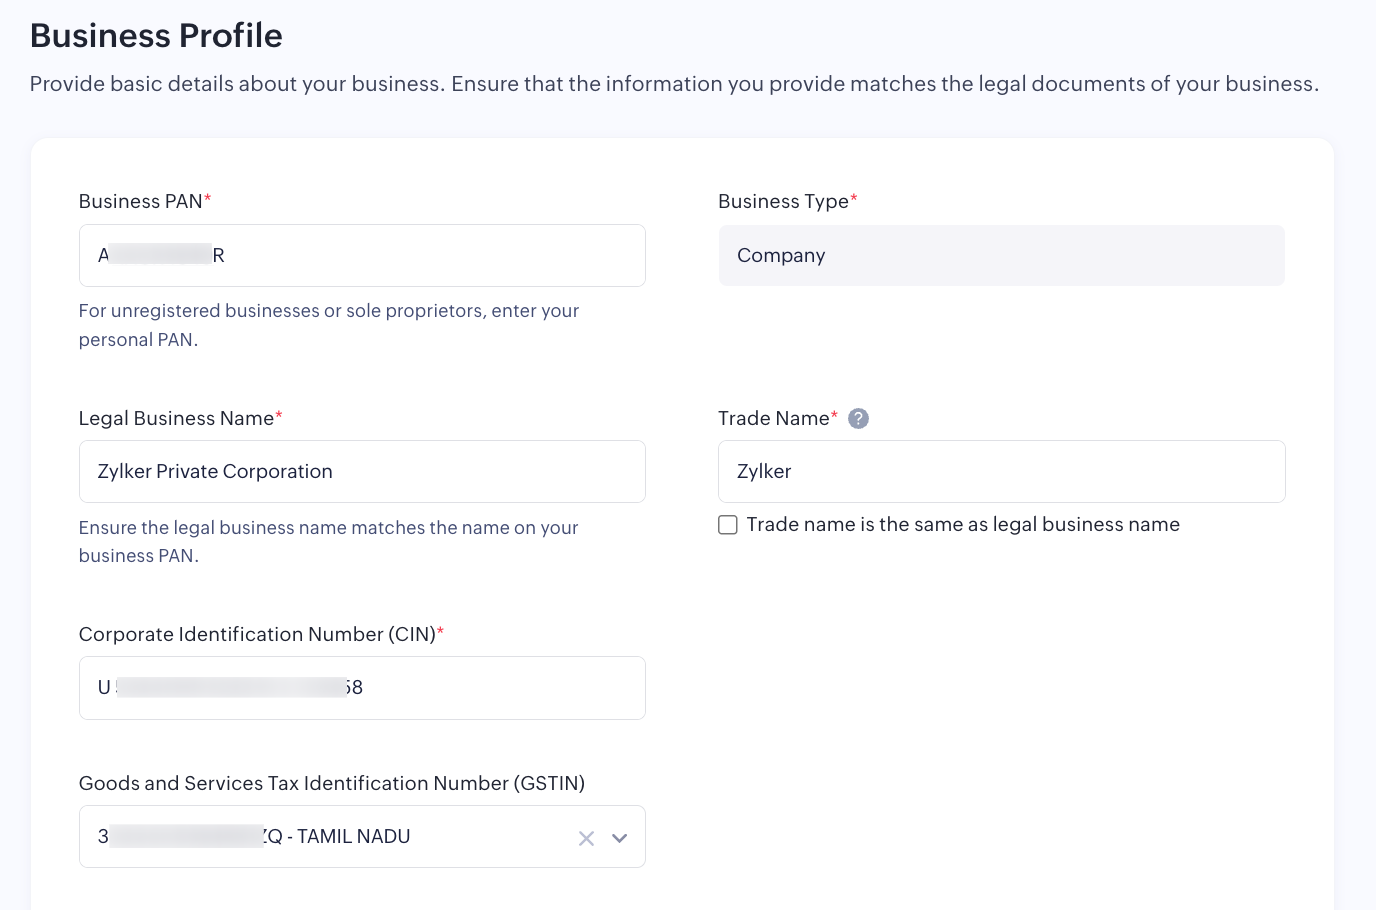Click the Corporate Identification Number (CIN) label
The height and width of the screenshot is (910, 1376).
click(x=257, y=634)
